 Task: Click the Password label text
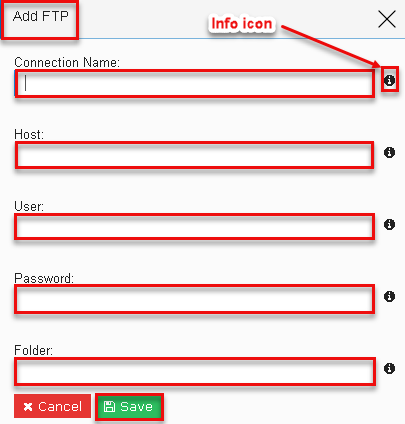44,278
